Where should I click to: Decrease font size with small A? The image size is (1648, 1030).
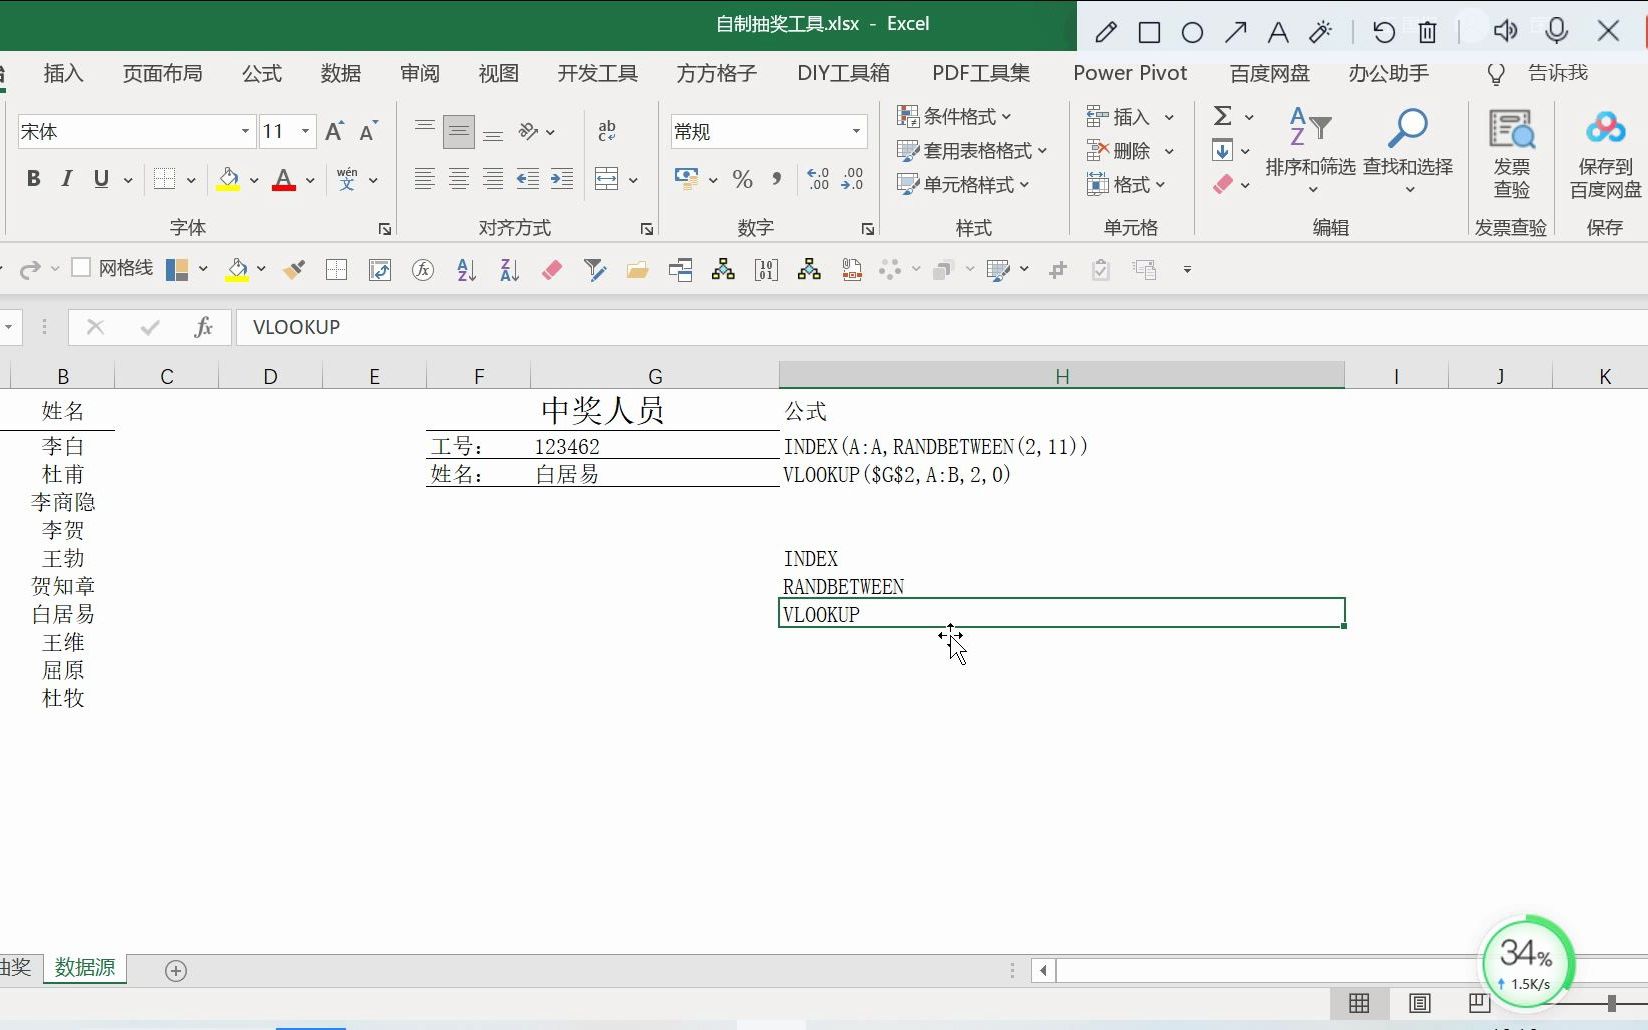(368, 131)
